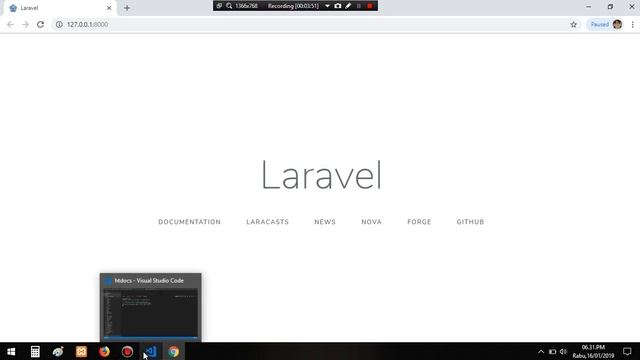Show hidden system tray icons

coord(541,351)
